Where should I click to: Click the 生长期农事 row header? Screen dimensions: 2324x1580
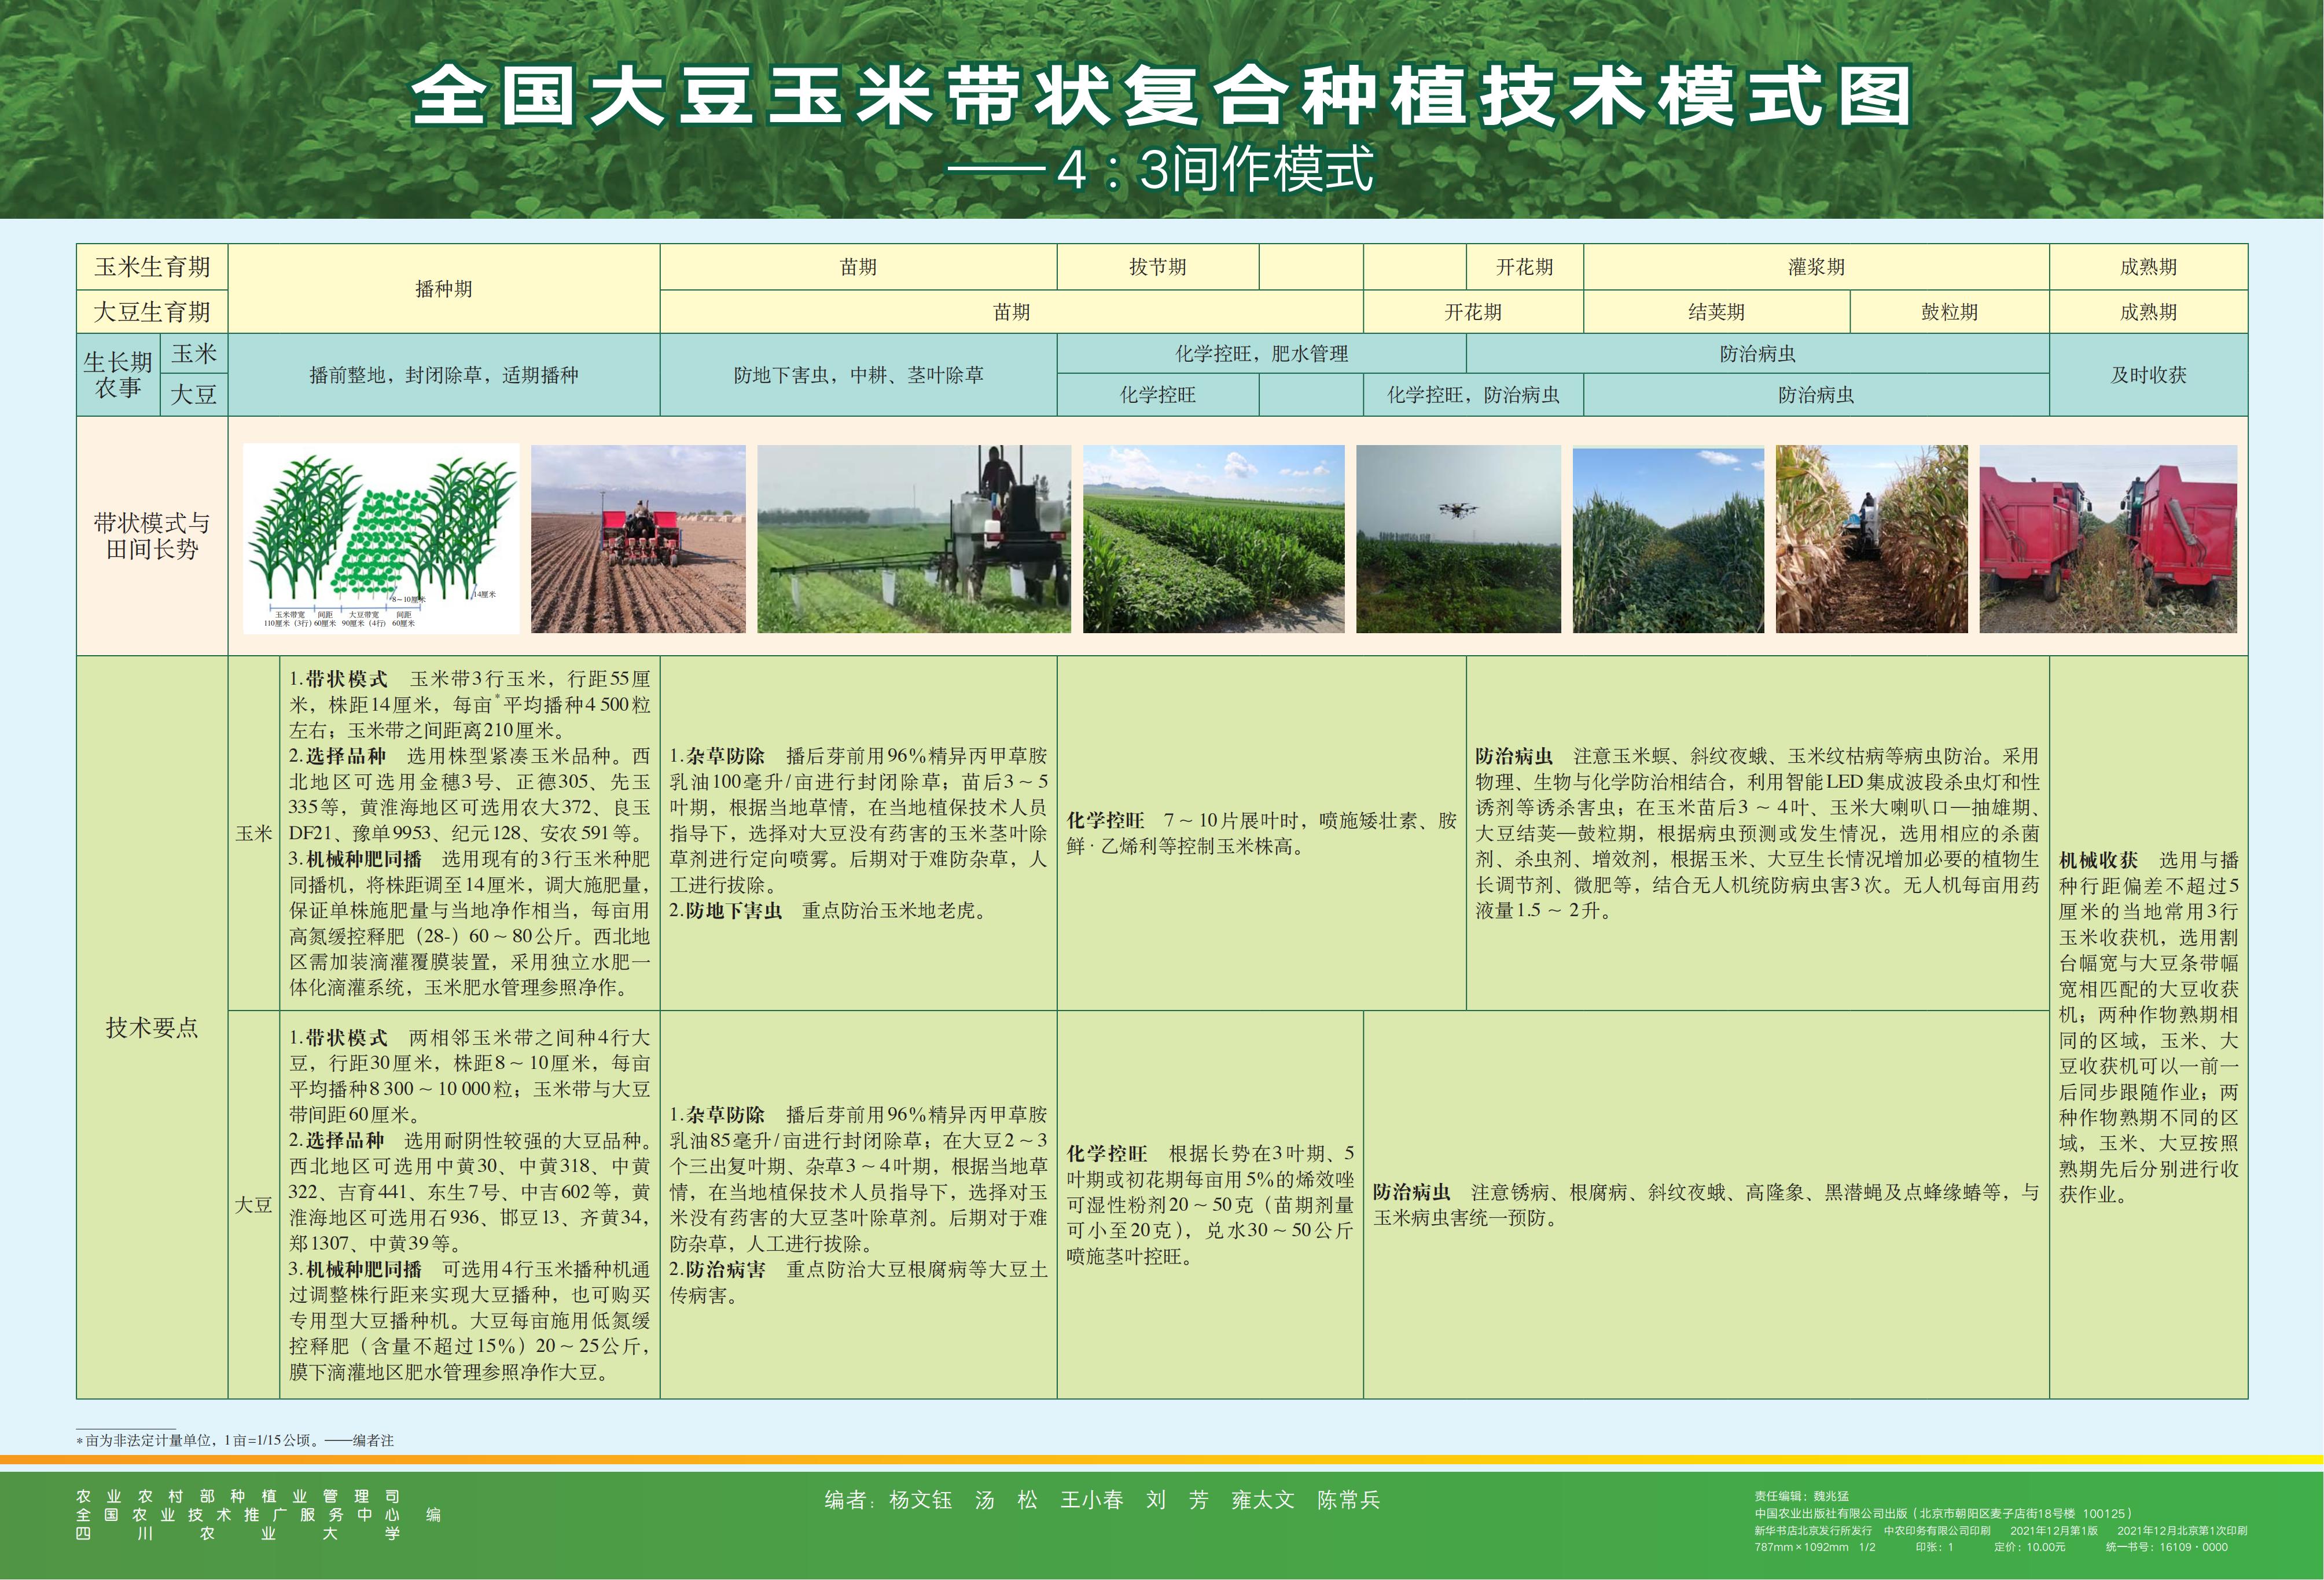coord(118,375)
